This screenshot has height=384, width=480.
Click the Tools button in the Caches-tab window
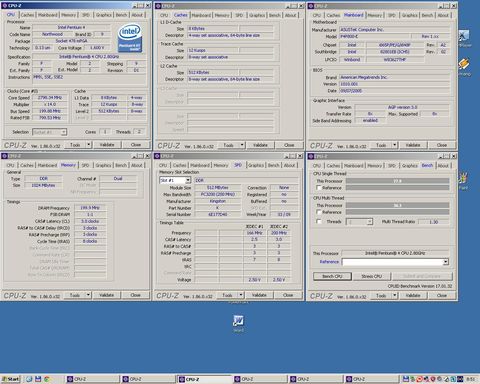pos(228,145)
